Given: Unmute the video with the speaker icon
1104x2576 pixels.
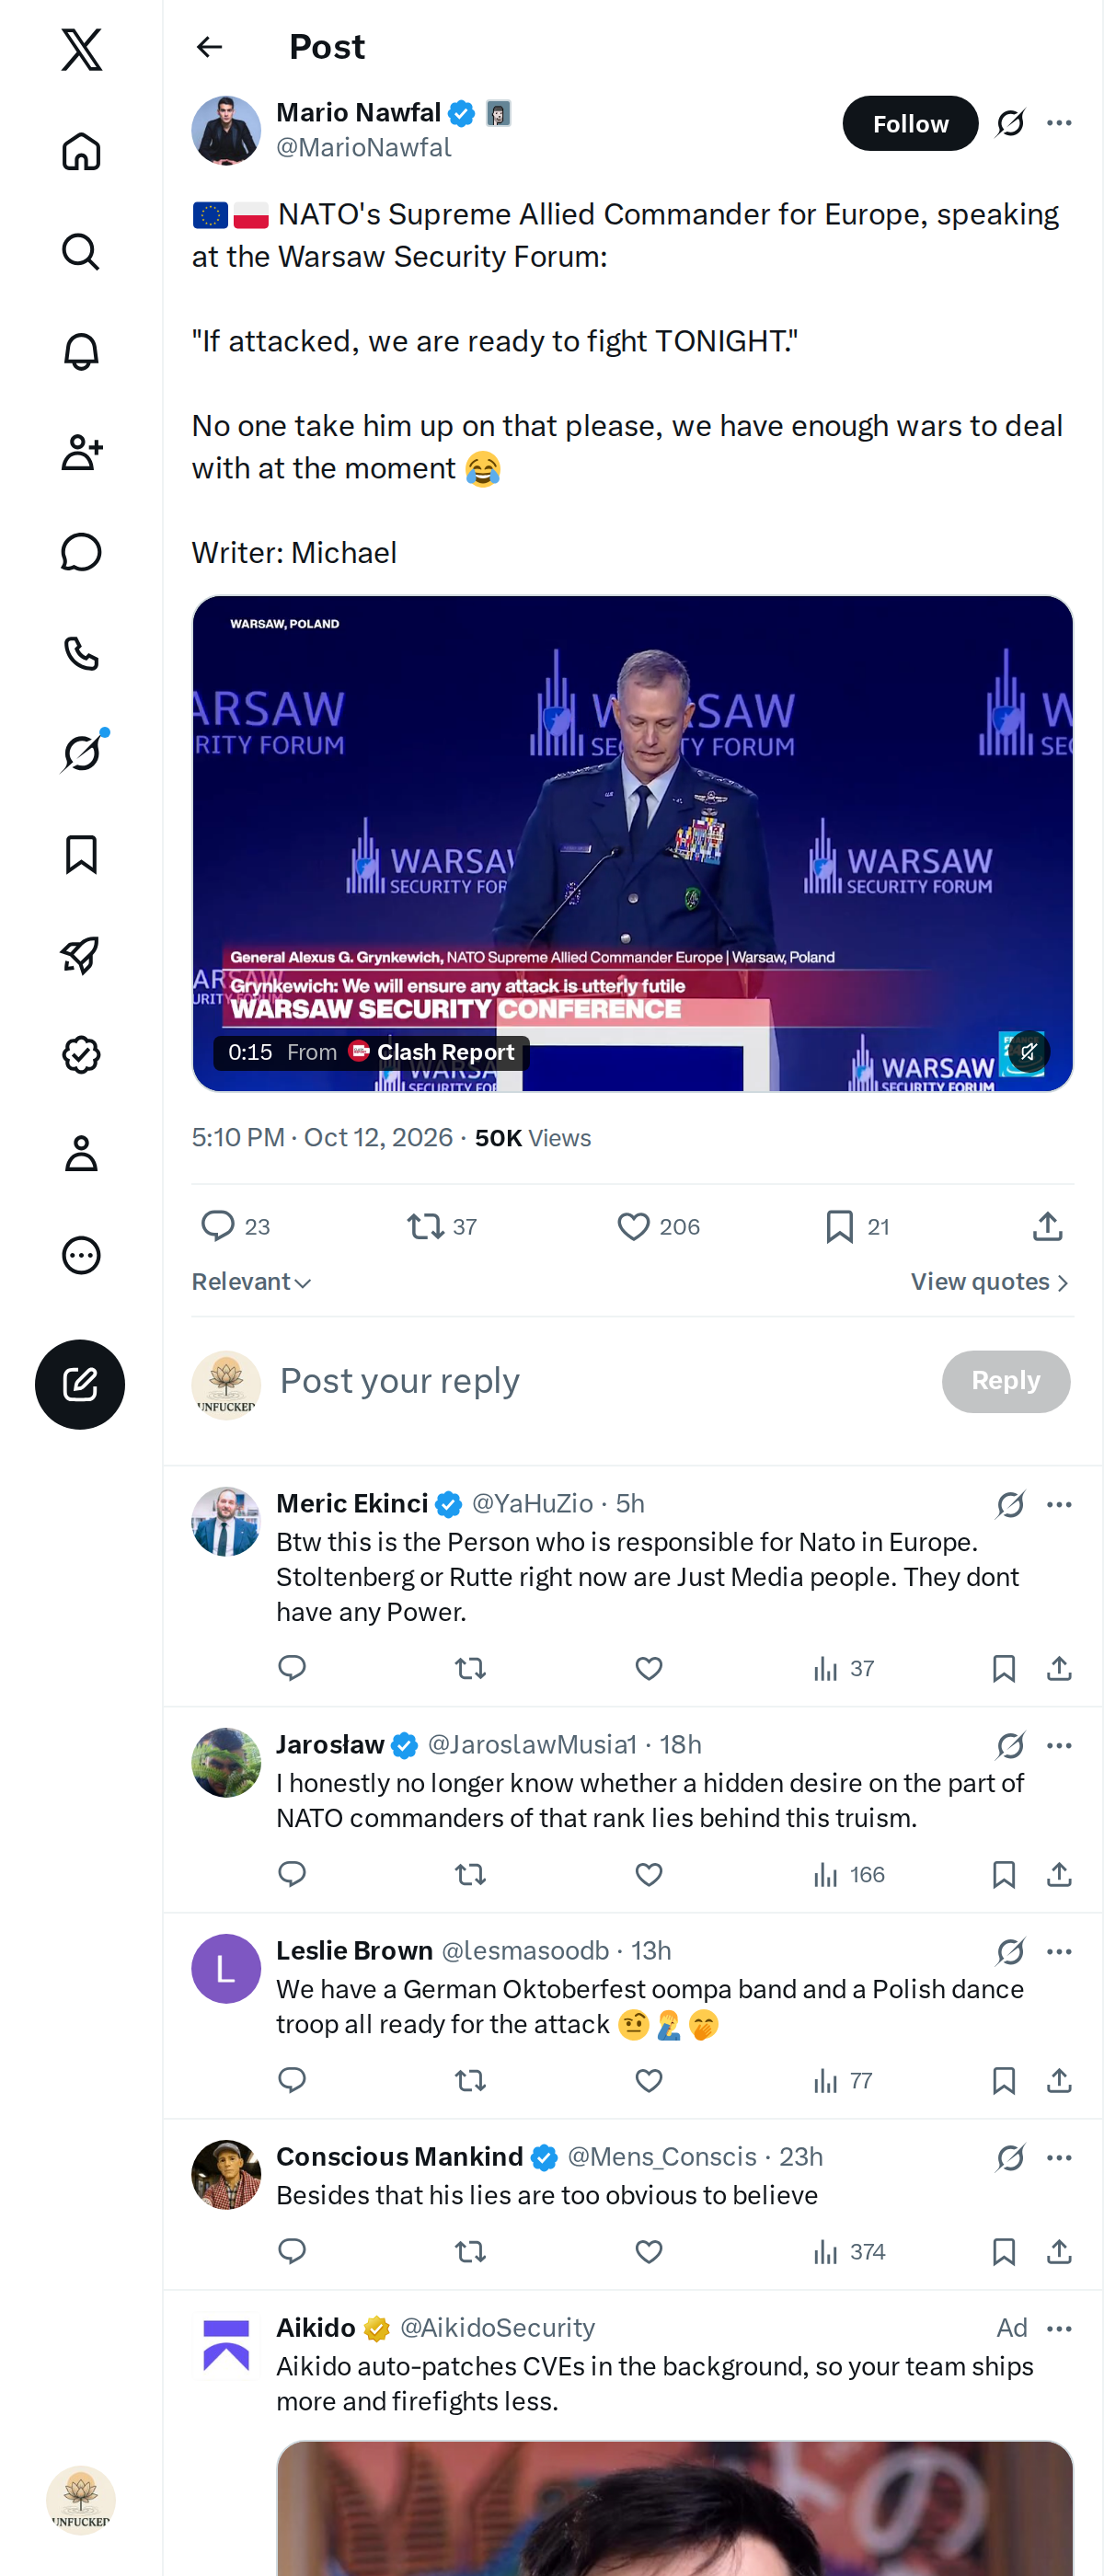Looking at the screenshot, I should pos(1027,1051).
